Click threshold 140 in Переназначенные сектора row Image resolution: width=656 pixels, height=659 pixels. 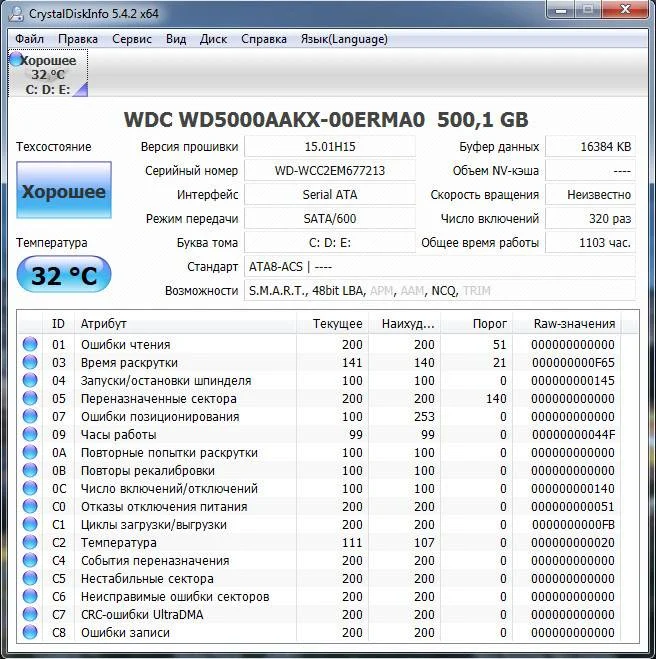[x=496, y=398]
